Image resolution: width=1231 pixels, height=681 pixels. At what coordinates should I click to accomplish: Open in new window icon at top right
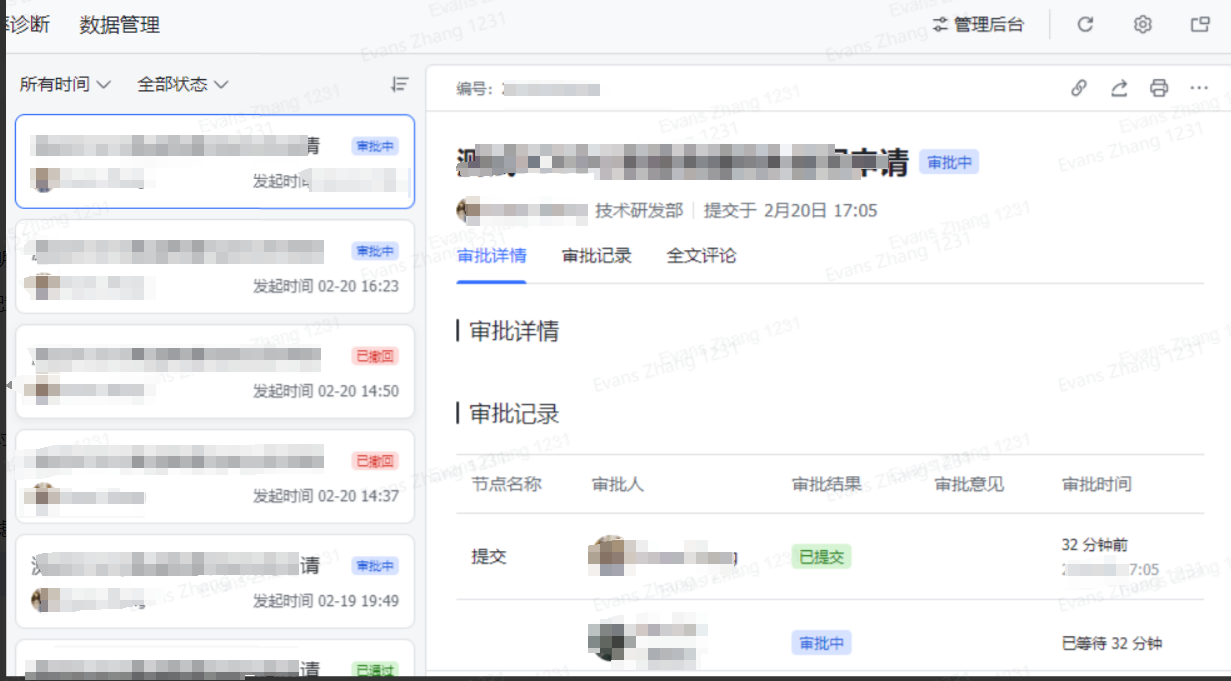(x=1200, y=25)
